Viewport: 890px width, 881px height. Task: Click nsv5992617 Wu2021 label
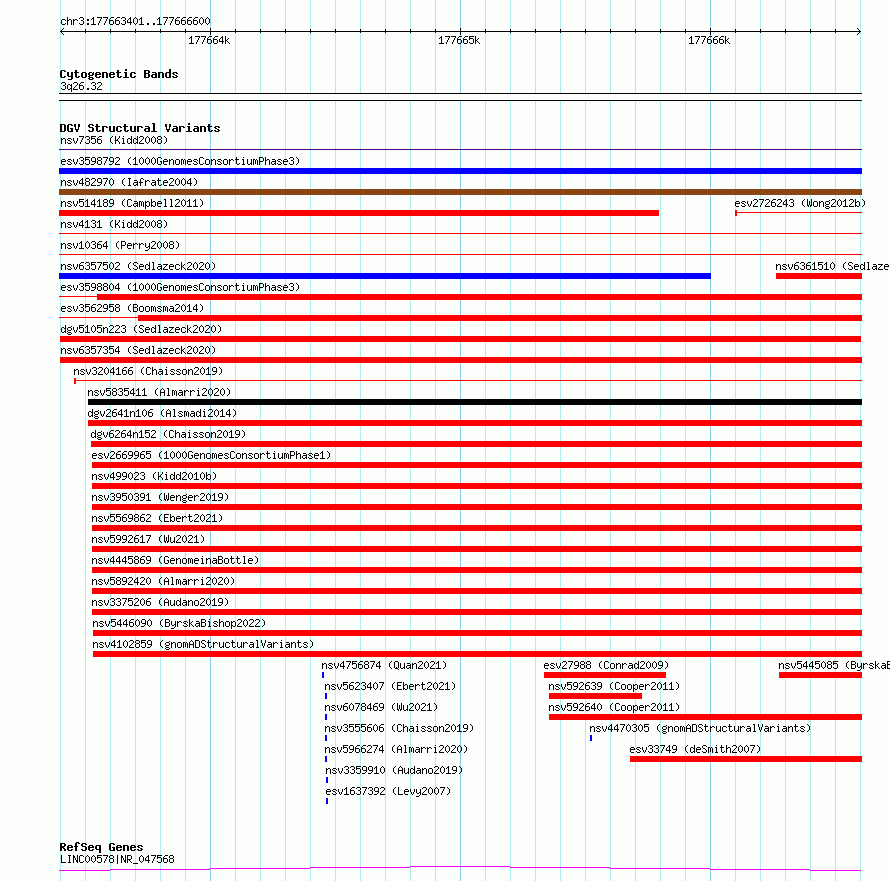tap(148, 539)
